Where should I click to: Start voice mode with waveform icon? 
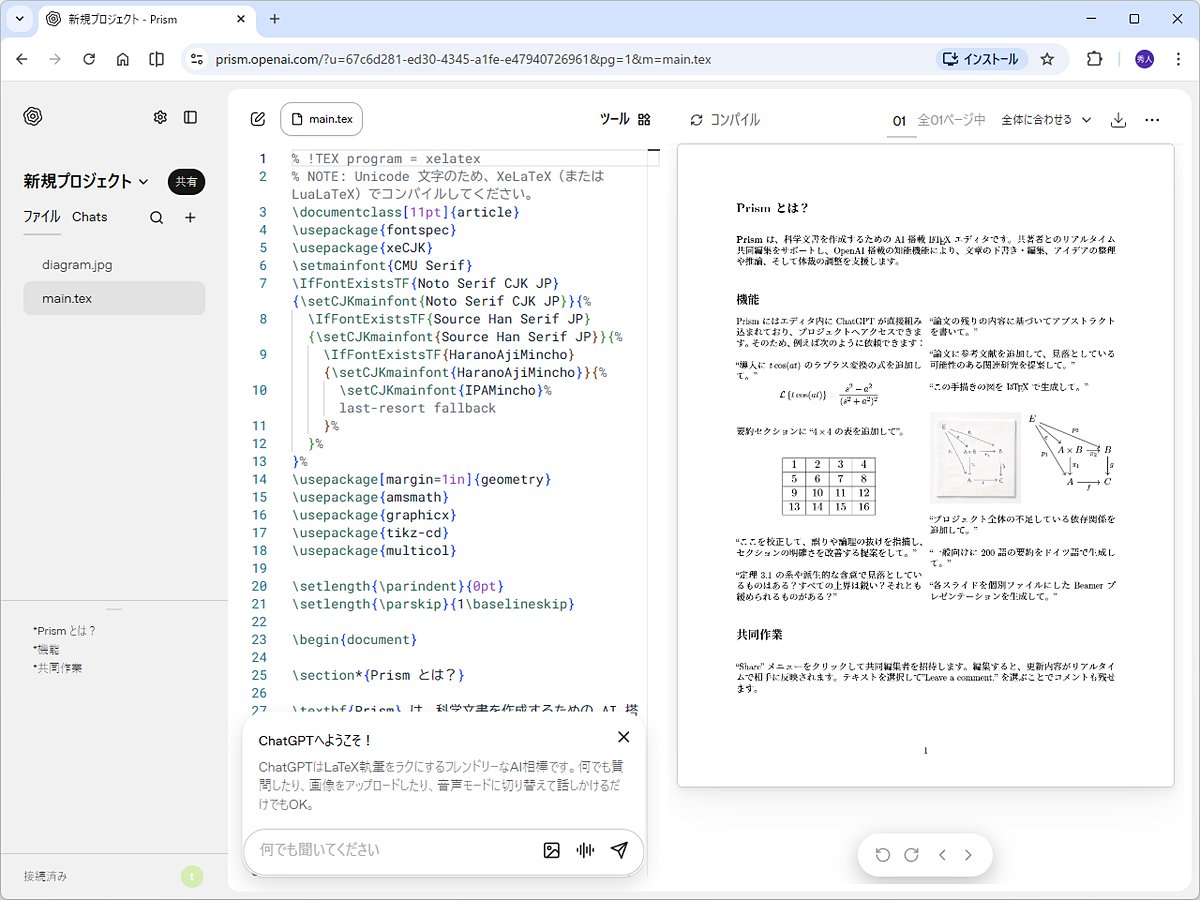[x=585, y=850]
